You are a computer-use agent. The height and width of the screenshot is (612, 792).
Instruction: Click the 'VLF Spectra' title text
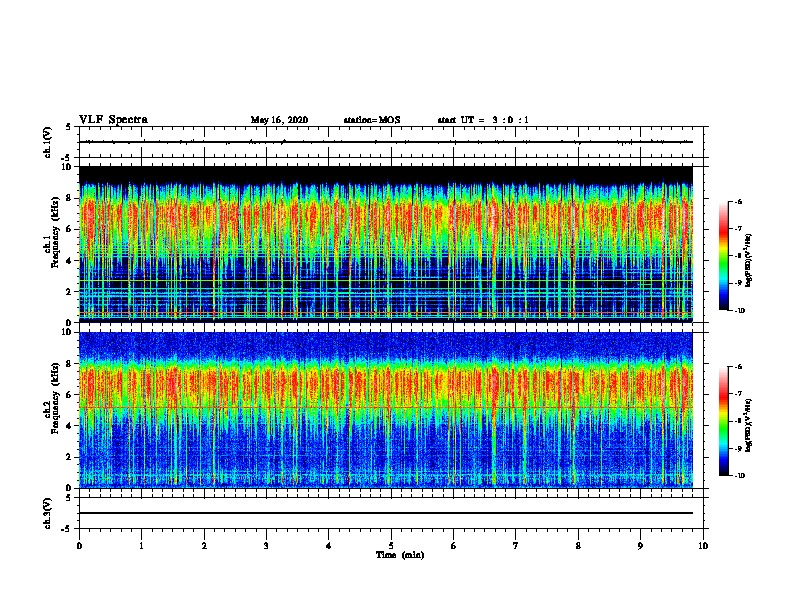113,119
